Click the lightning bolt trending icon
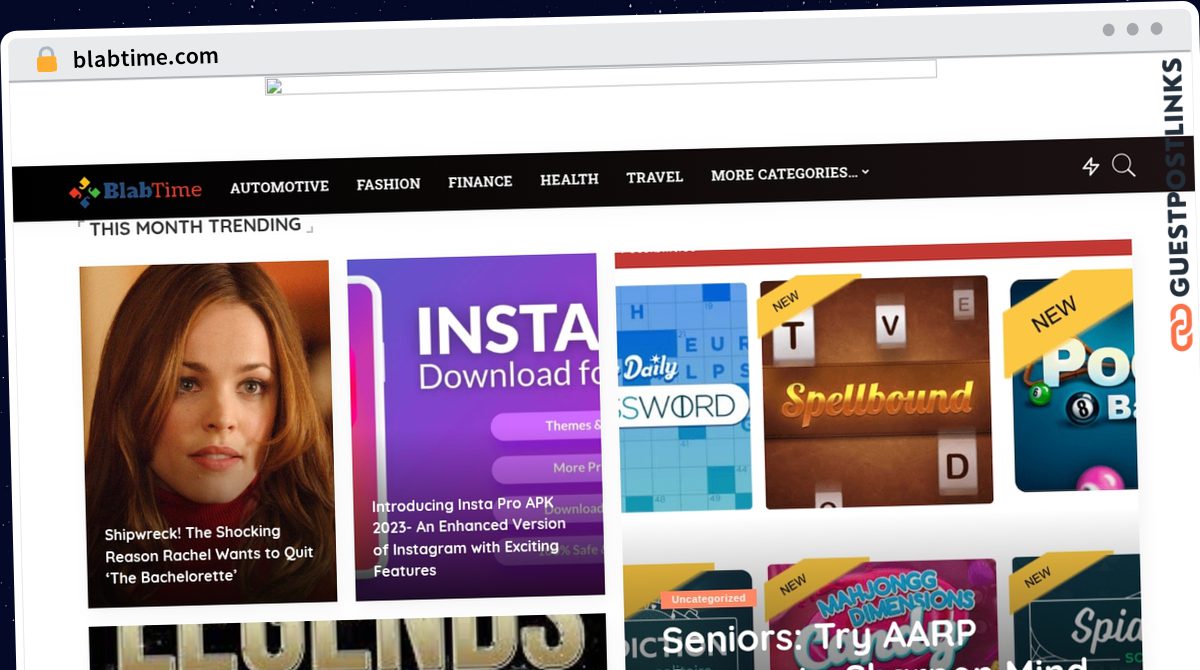 (x=1091, y=167)
